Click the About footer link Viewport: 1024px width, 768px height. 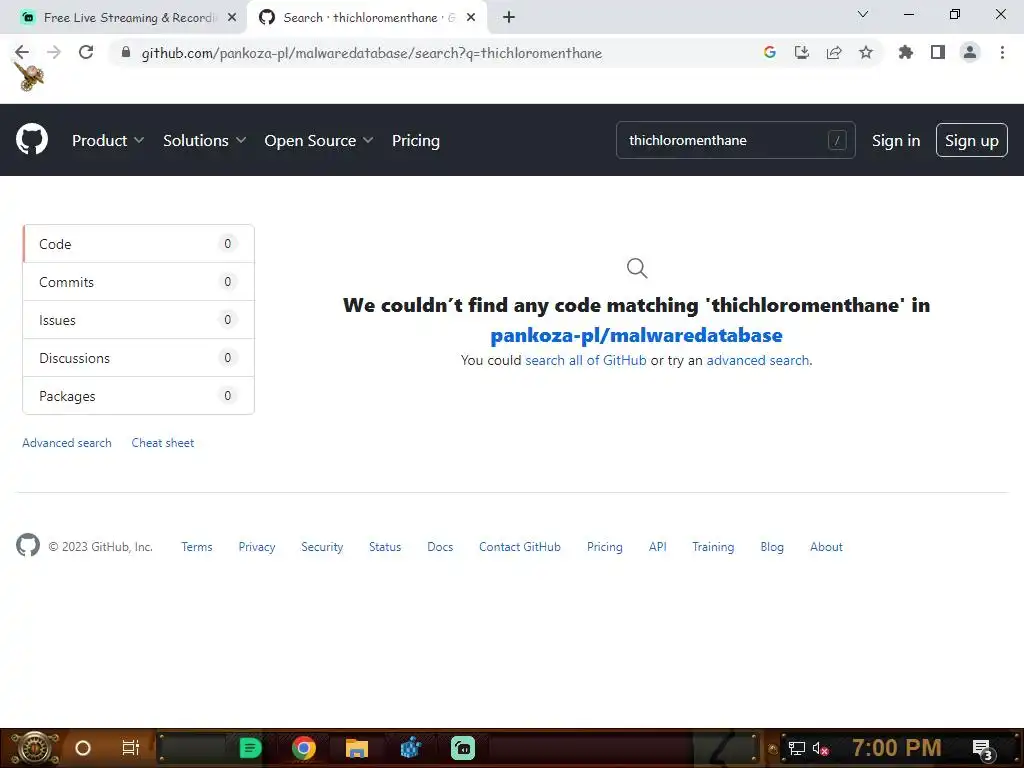tap(826, 547)
